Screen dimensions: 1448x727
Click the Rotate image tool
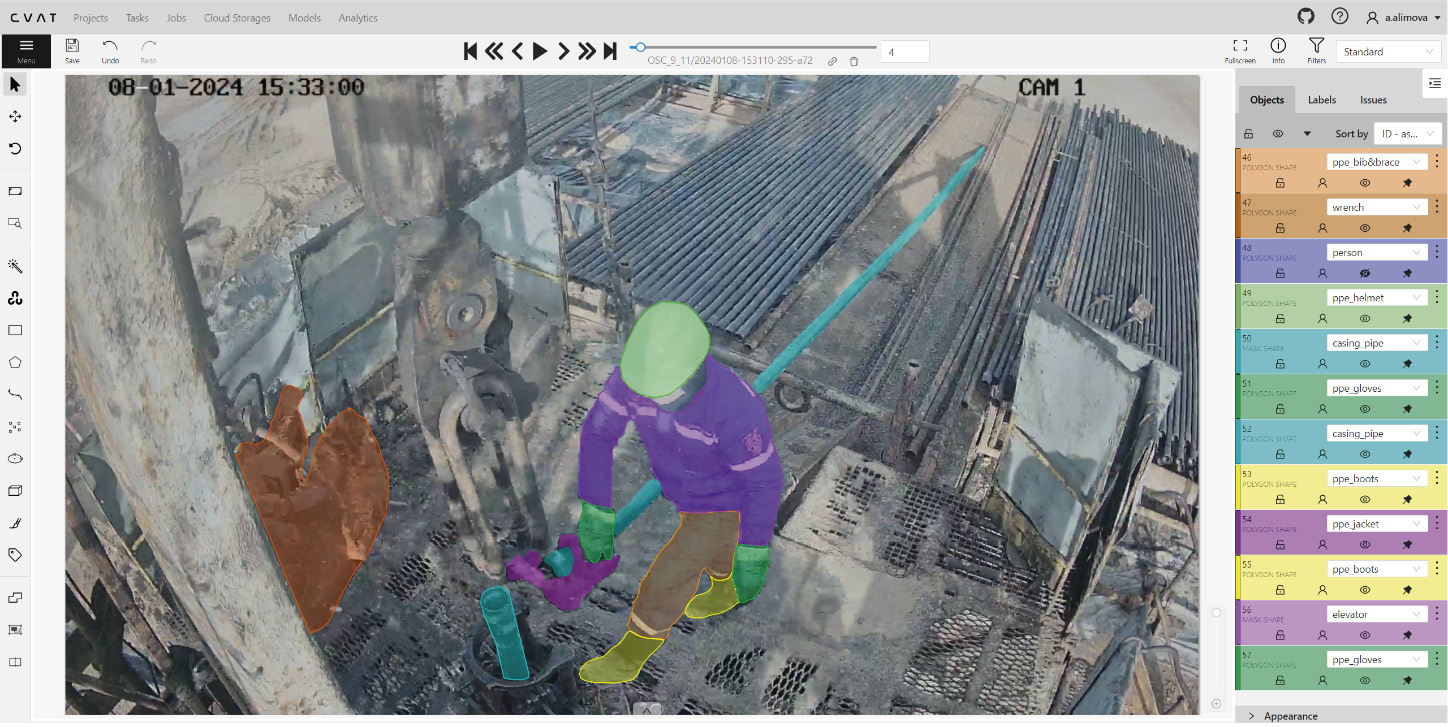coord(15,148)
